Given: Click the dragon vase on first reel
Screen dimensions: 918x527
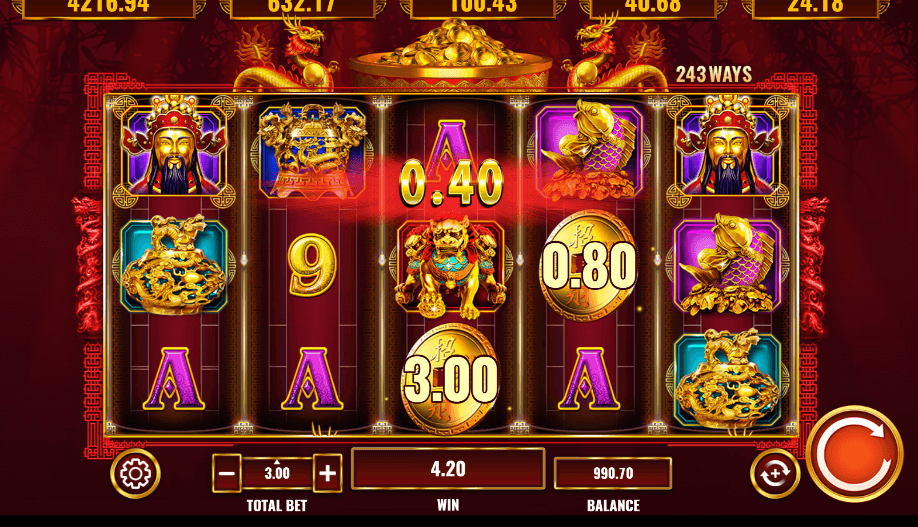Looking at the screenshot, I should click(174, 265).
